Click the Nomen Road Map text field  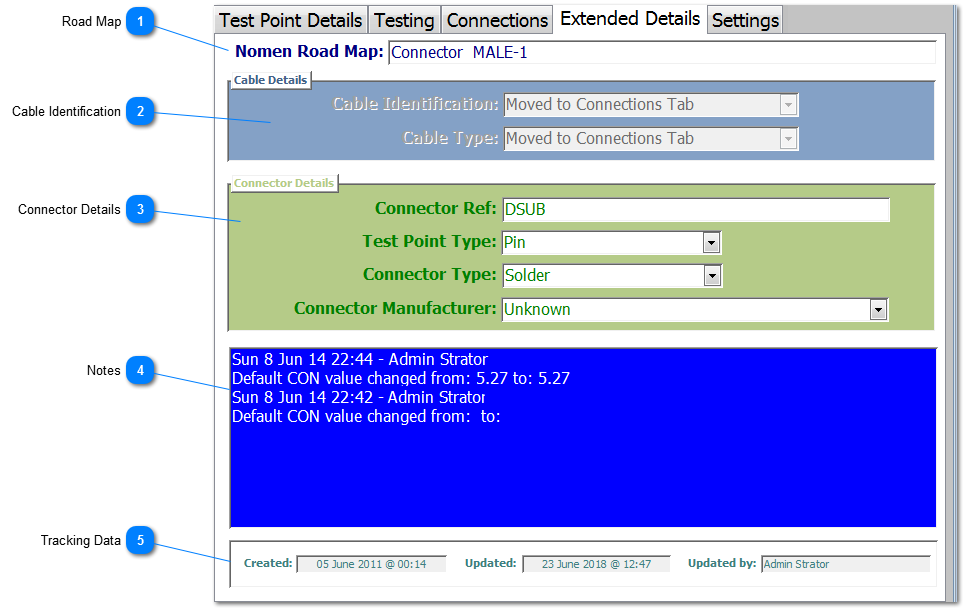click(x=661, y=53)
